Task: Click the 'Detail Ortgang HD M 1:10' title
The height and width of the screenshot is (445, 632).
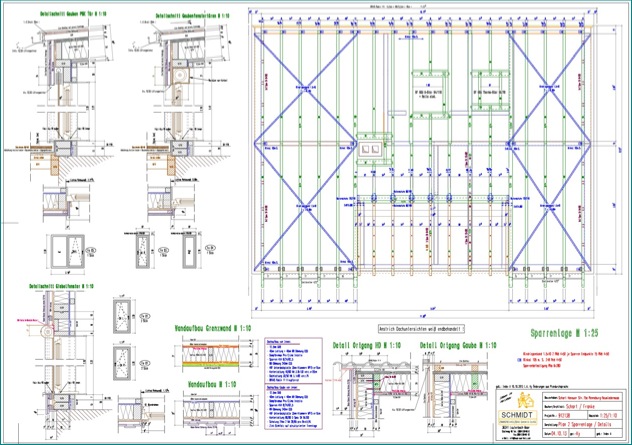Action: [x=367, y=345]
